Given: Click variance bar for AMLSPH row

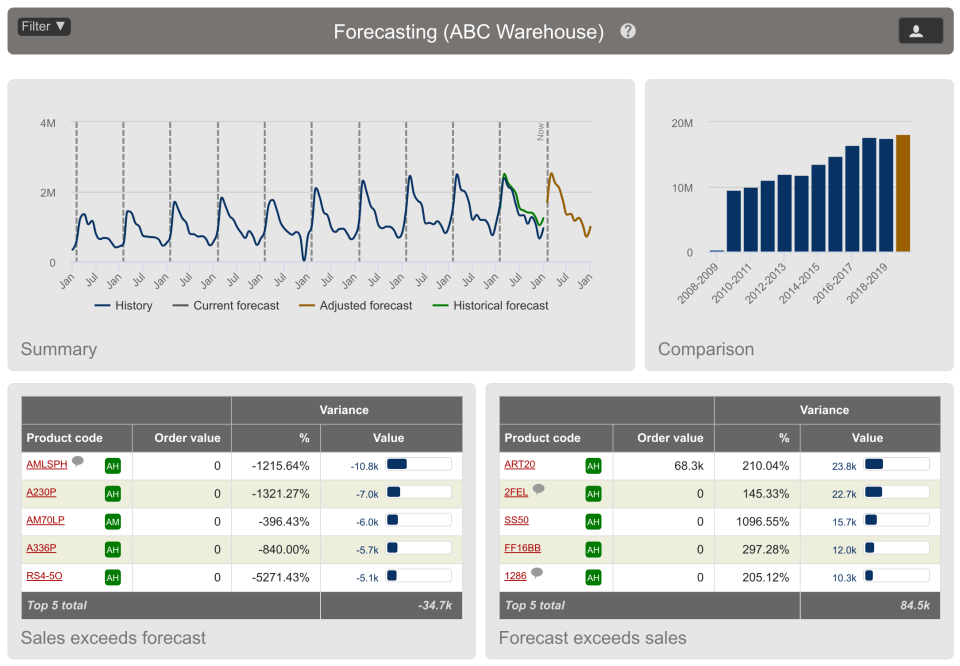Looking at the screenshot, I should coord(419,464).
